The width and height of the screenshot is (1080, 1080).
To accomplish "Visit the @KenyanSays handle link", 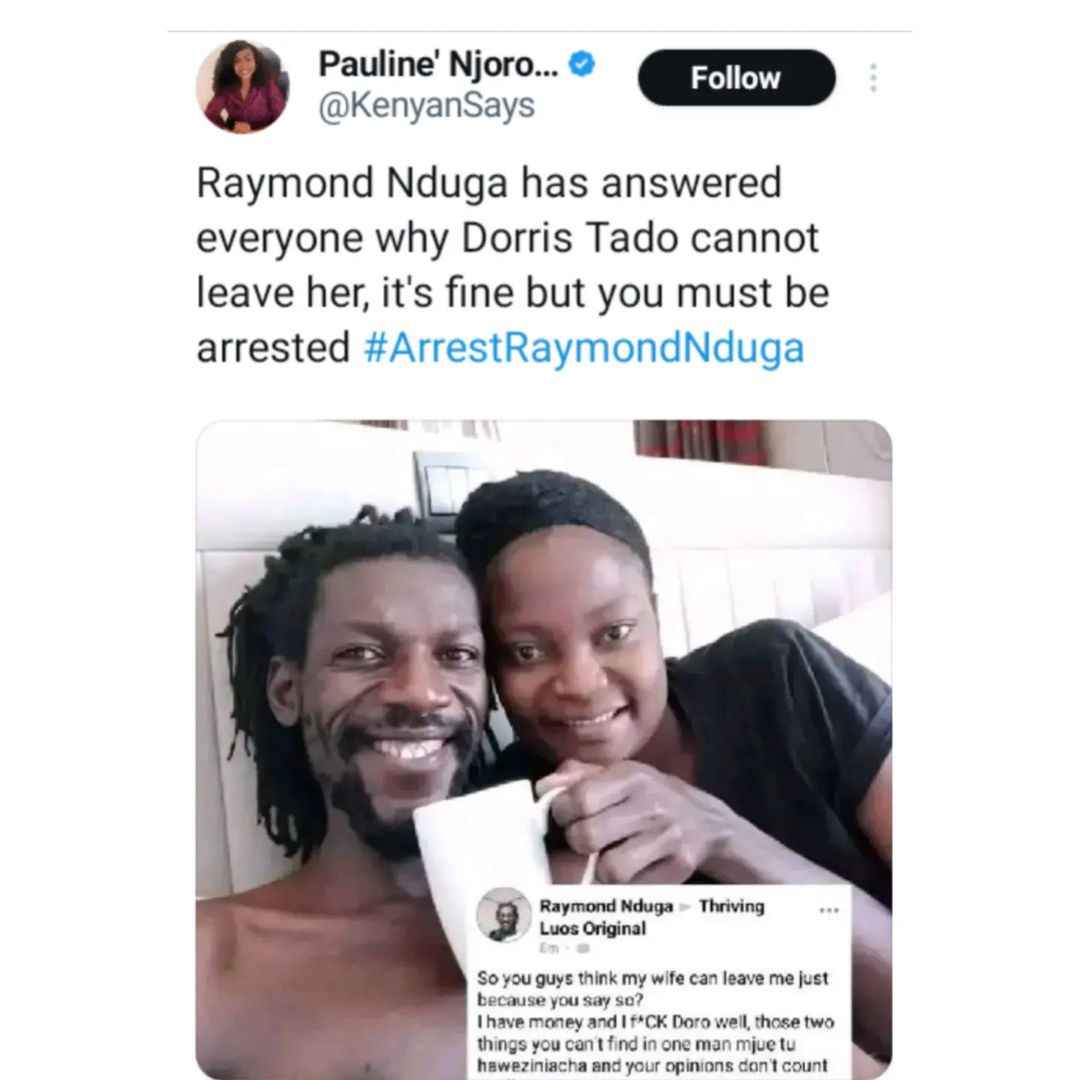I will (426, 106).
